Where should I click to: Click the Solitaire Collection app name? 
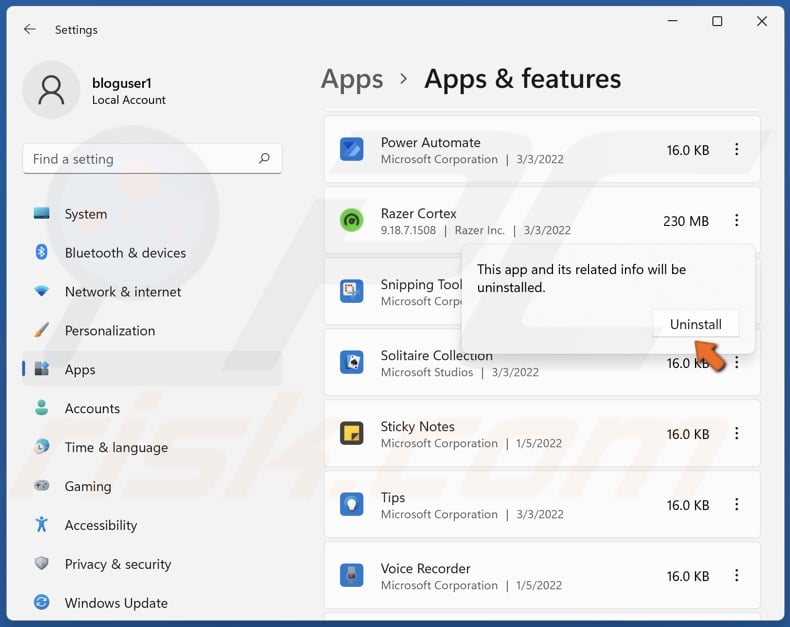[437, 355]
